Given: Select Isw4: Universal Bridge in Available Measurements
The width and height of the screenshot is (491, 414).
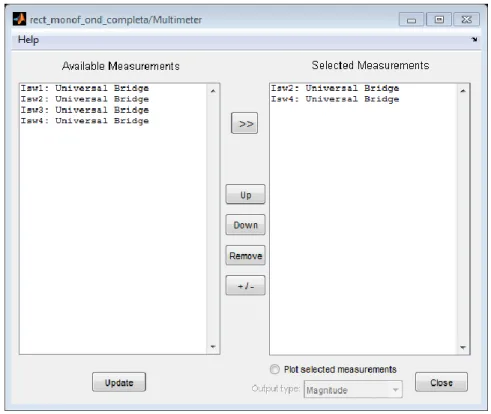Looking at the screenshot, I should [85, 121].
